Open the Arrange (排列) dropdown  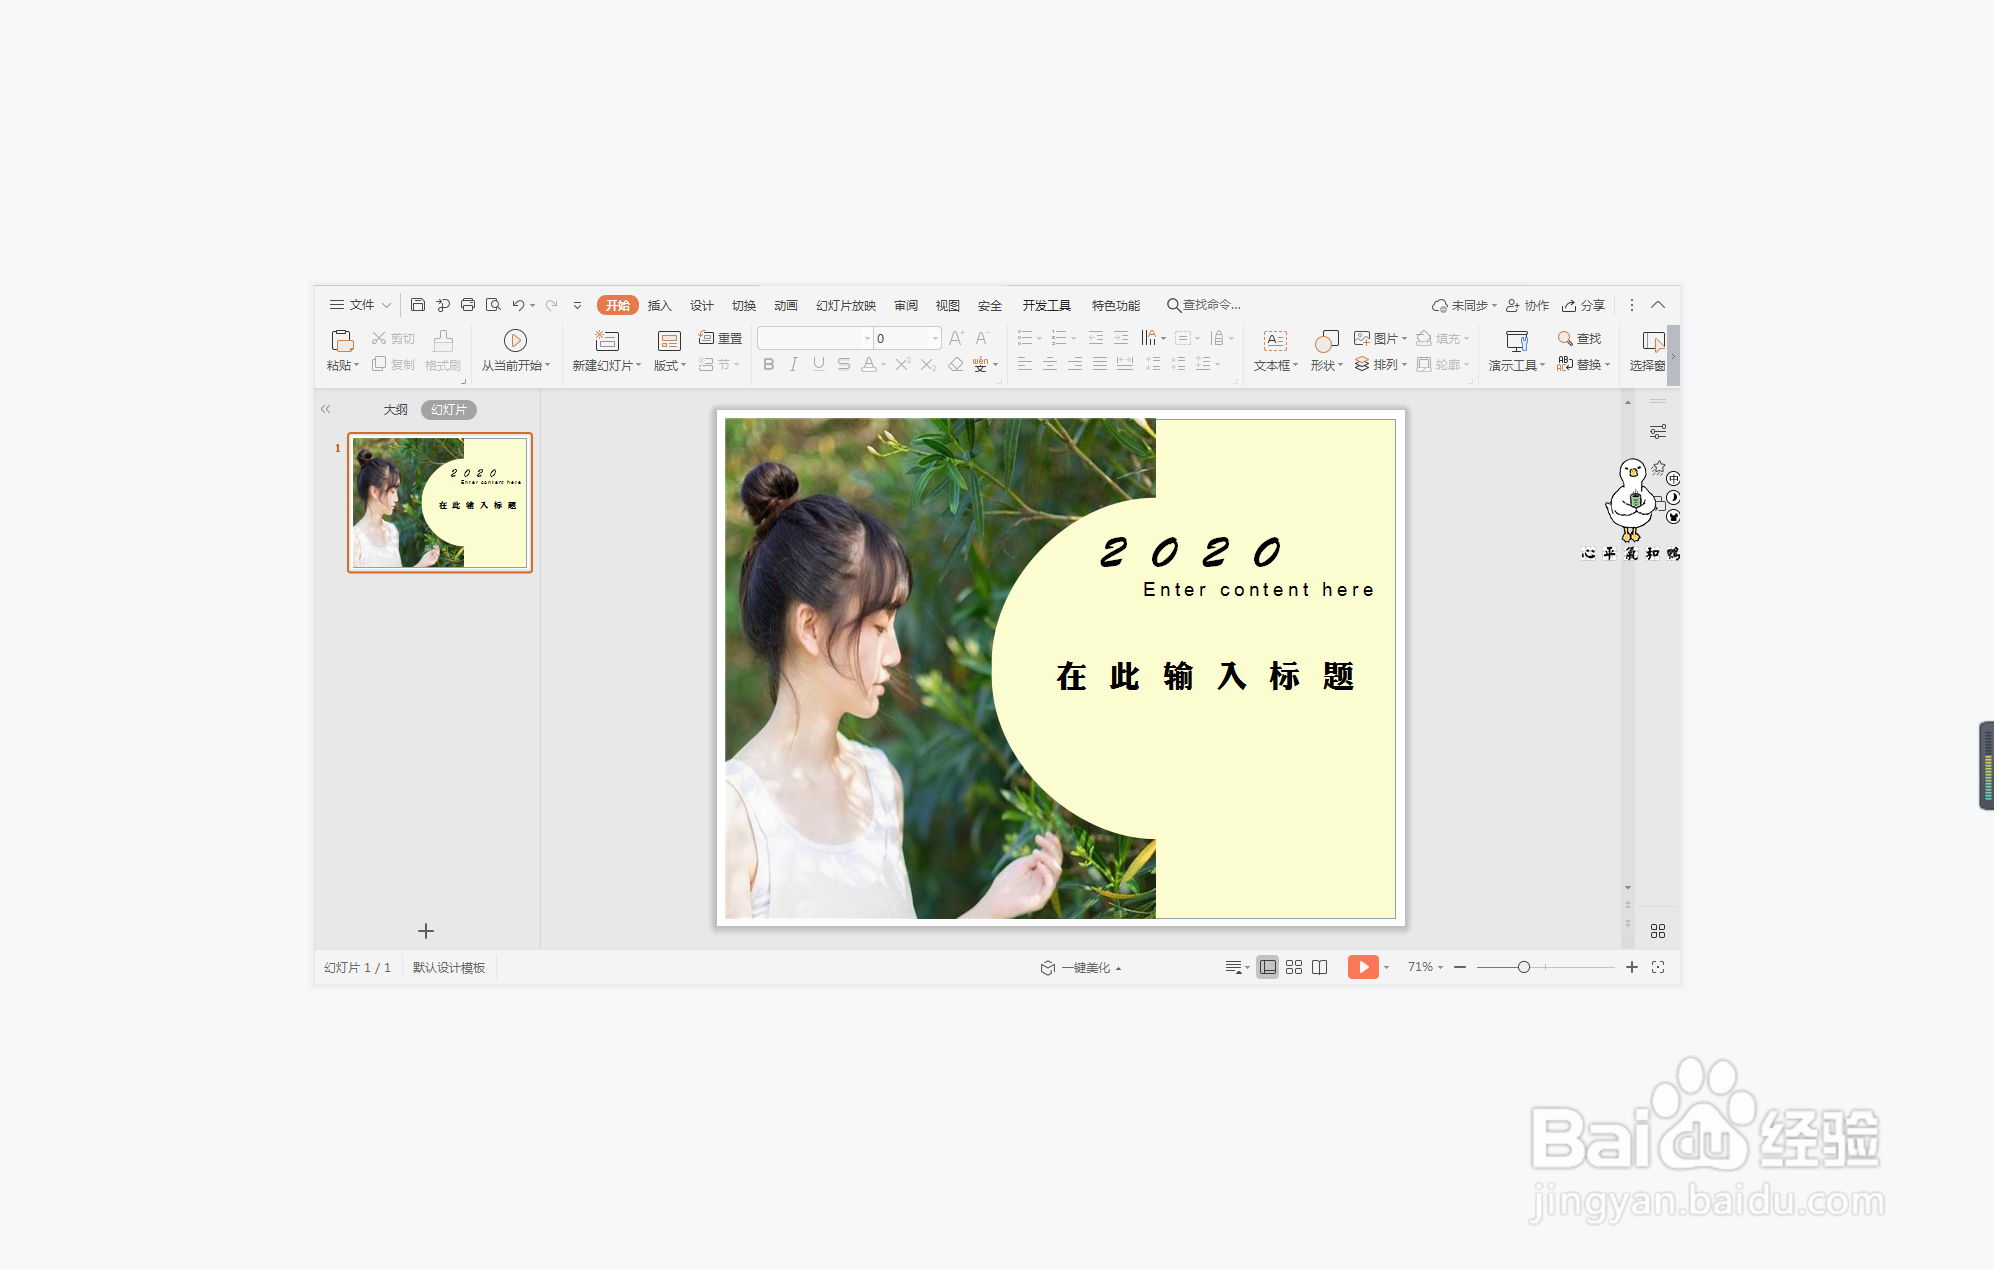click(x=1381, y=364)
